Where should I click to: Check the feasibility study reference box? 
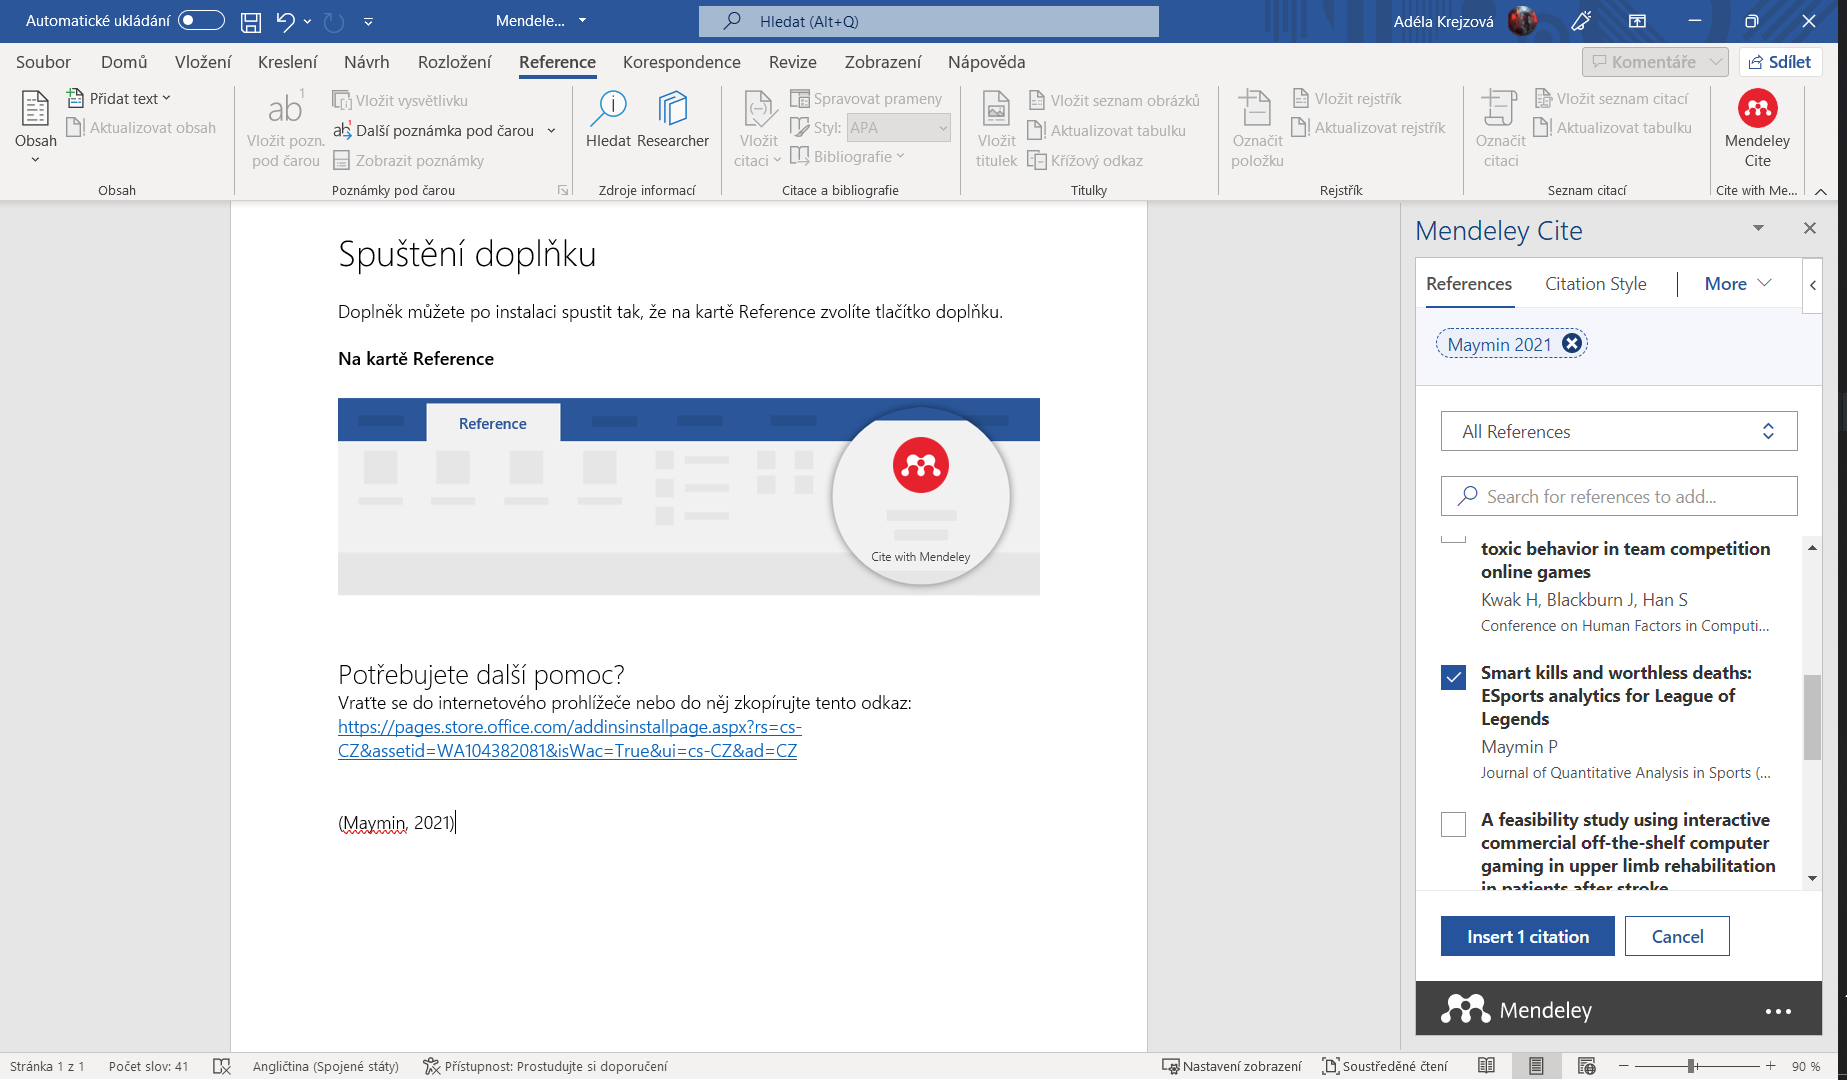click(x=1453, y=824)
